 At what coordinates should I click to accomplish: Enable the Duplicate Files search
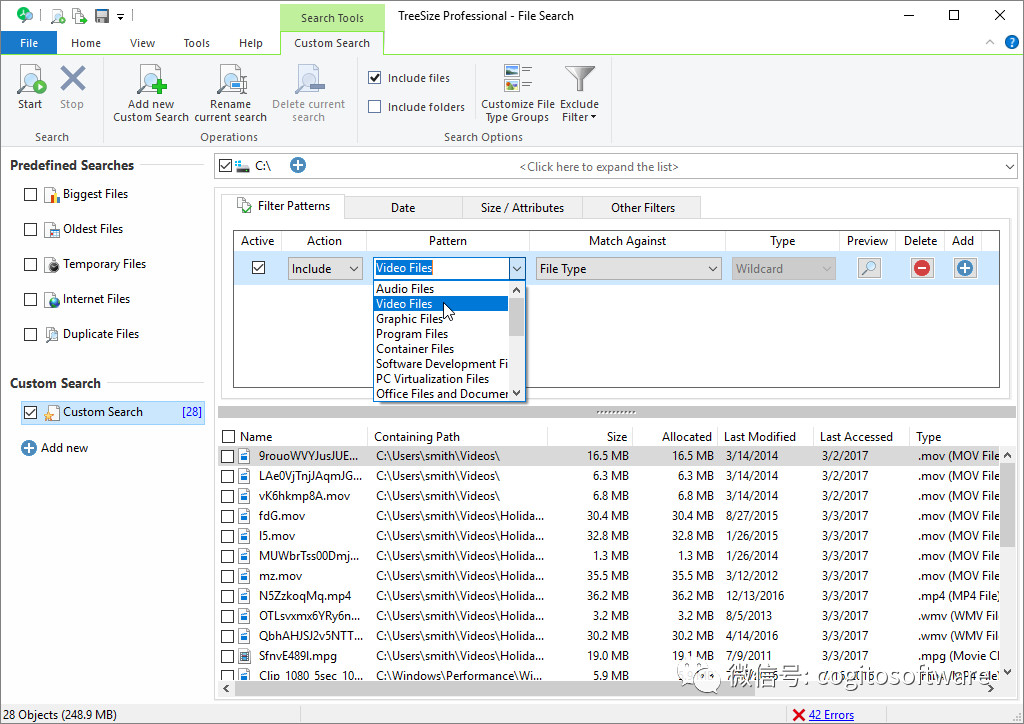pyautogui.click(x=30, y=334)
